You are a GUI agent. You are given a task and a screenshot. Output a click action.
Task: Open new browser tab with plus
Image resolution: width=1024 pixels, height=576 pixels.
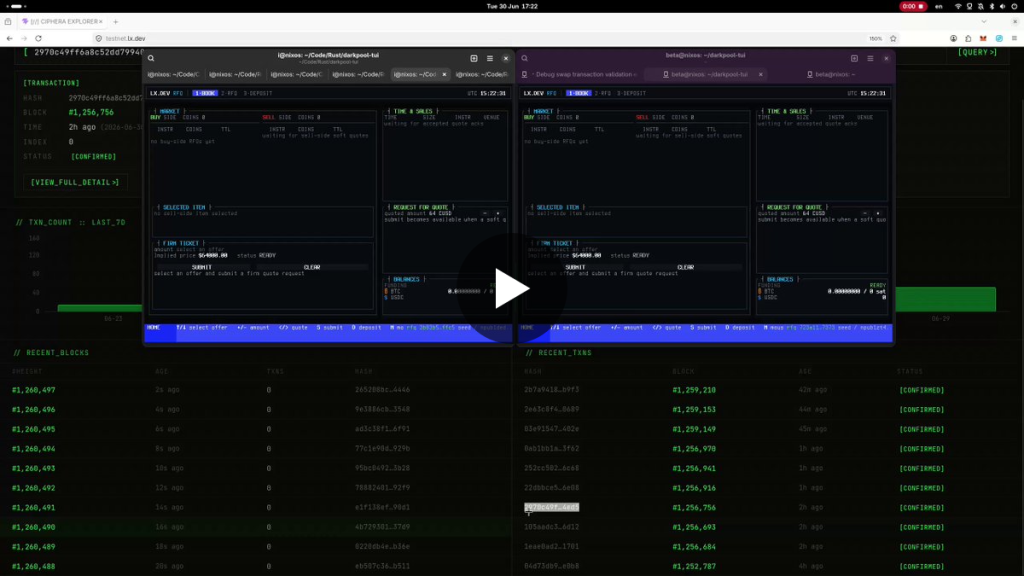(116, 22)
